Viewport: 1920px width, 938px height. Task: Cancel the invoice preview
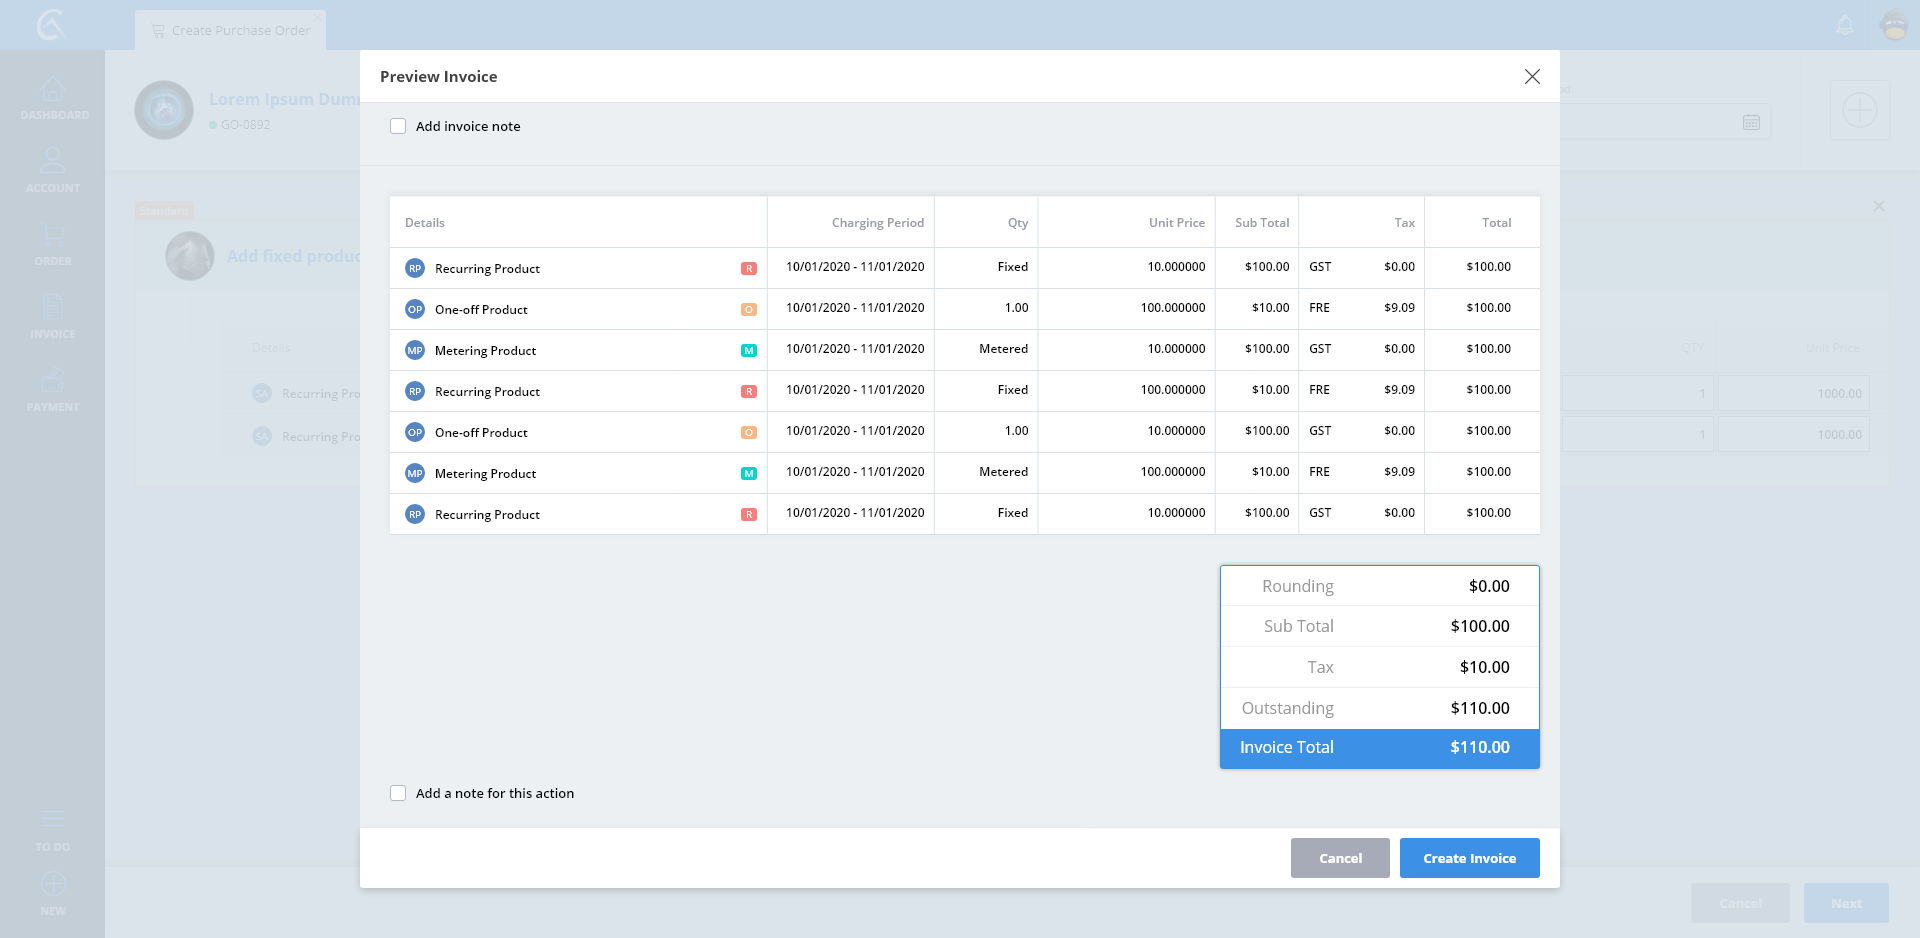[x=1340, y=858]
